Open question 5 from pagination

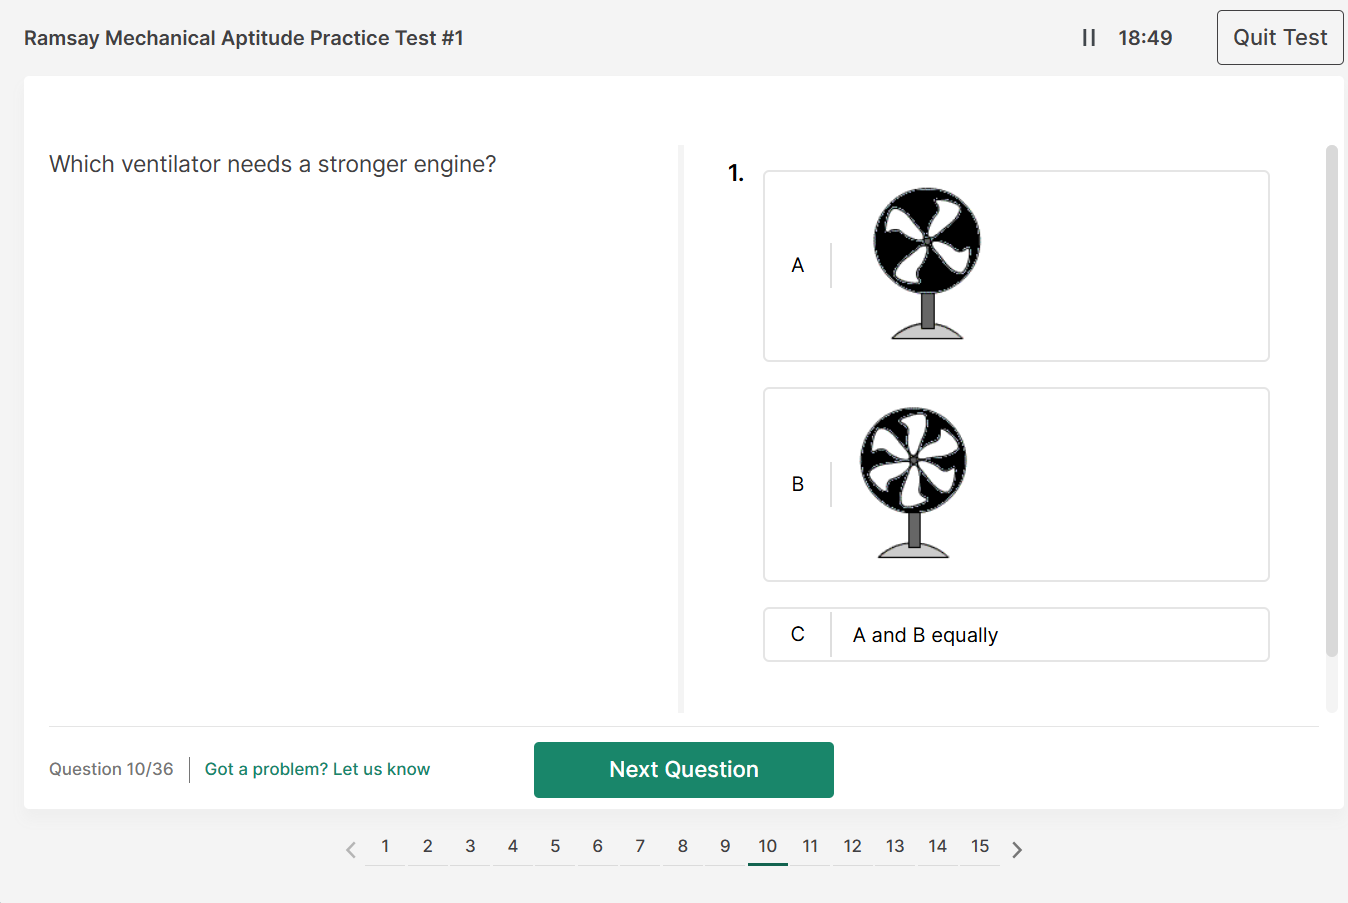[555, 847]
